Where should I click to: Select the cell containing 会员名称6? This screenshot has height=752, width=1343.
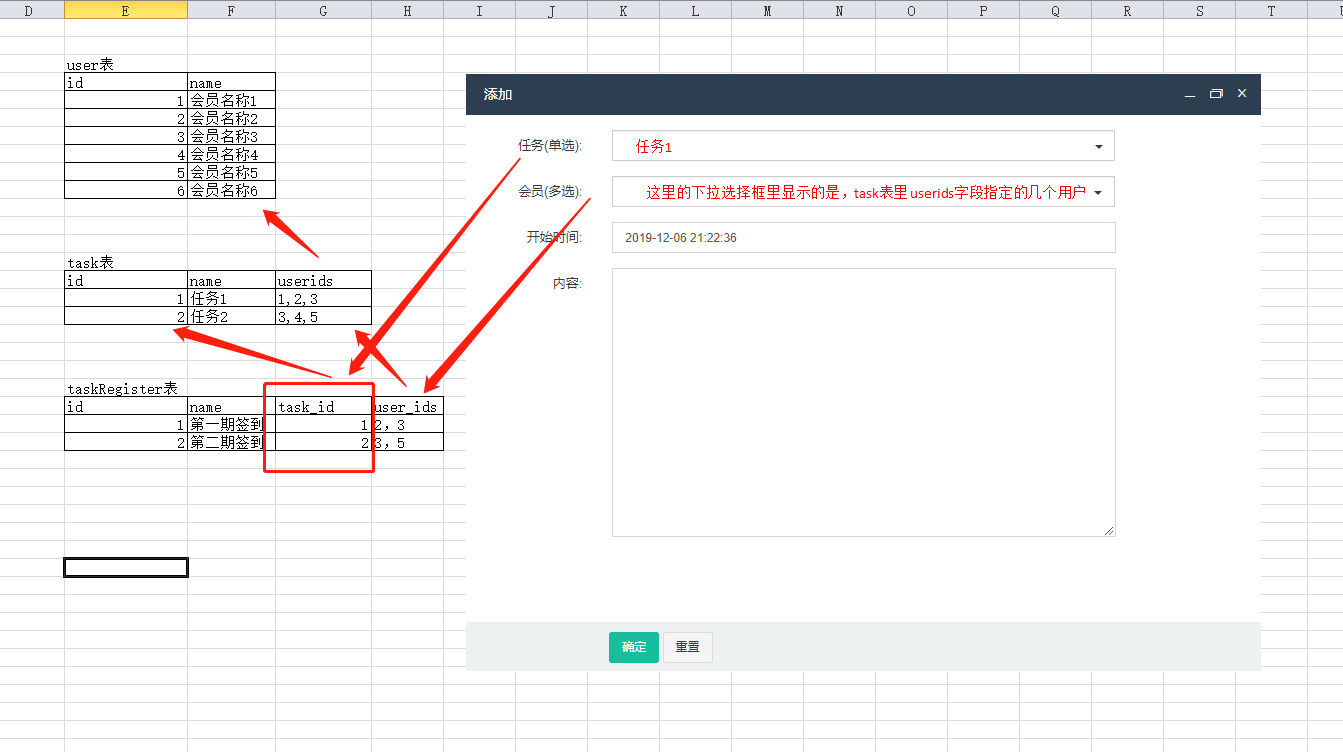pyautogui.click(x=231, y=190)
